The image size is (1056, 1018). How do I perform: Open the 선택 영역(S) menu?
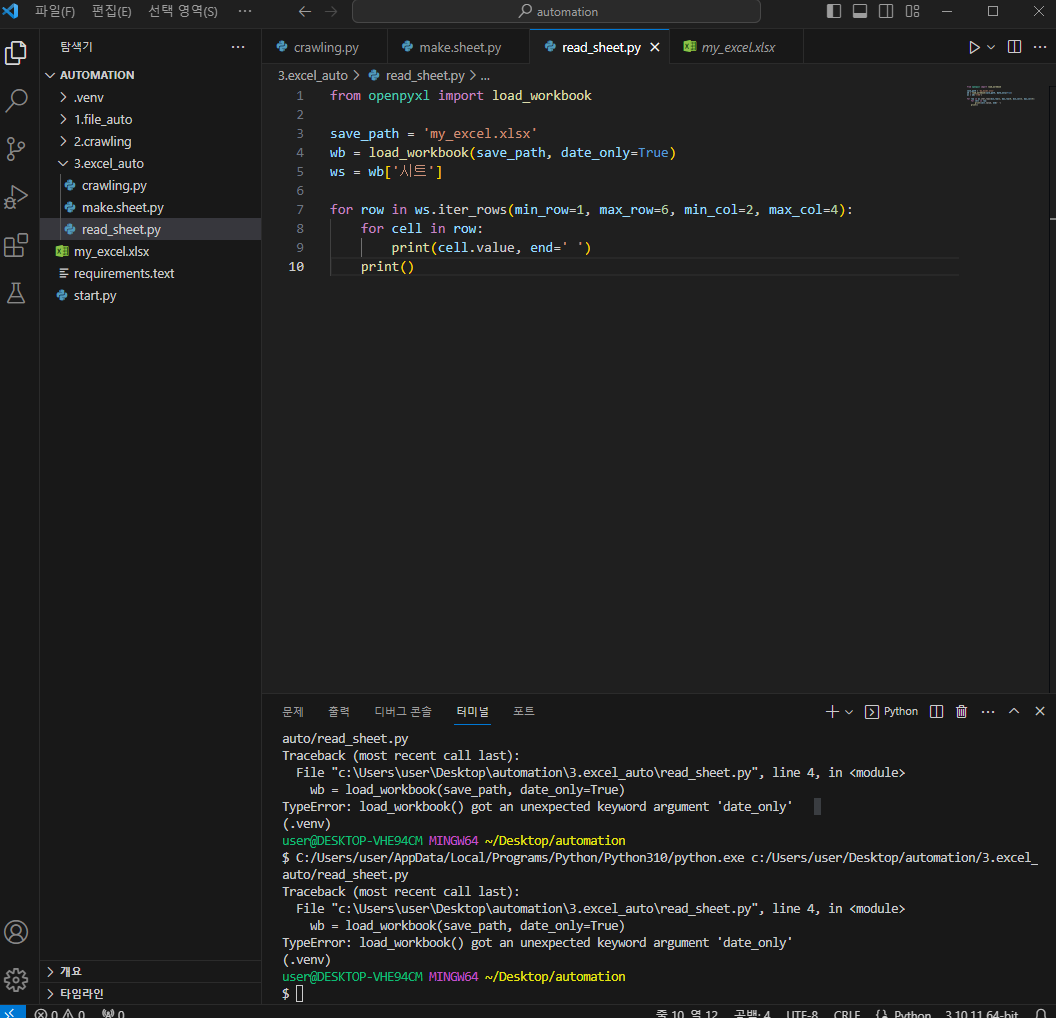pos(183,11)
